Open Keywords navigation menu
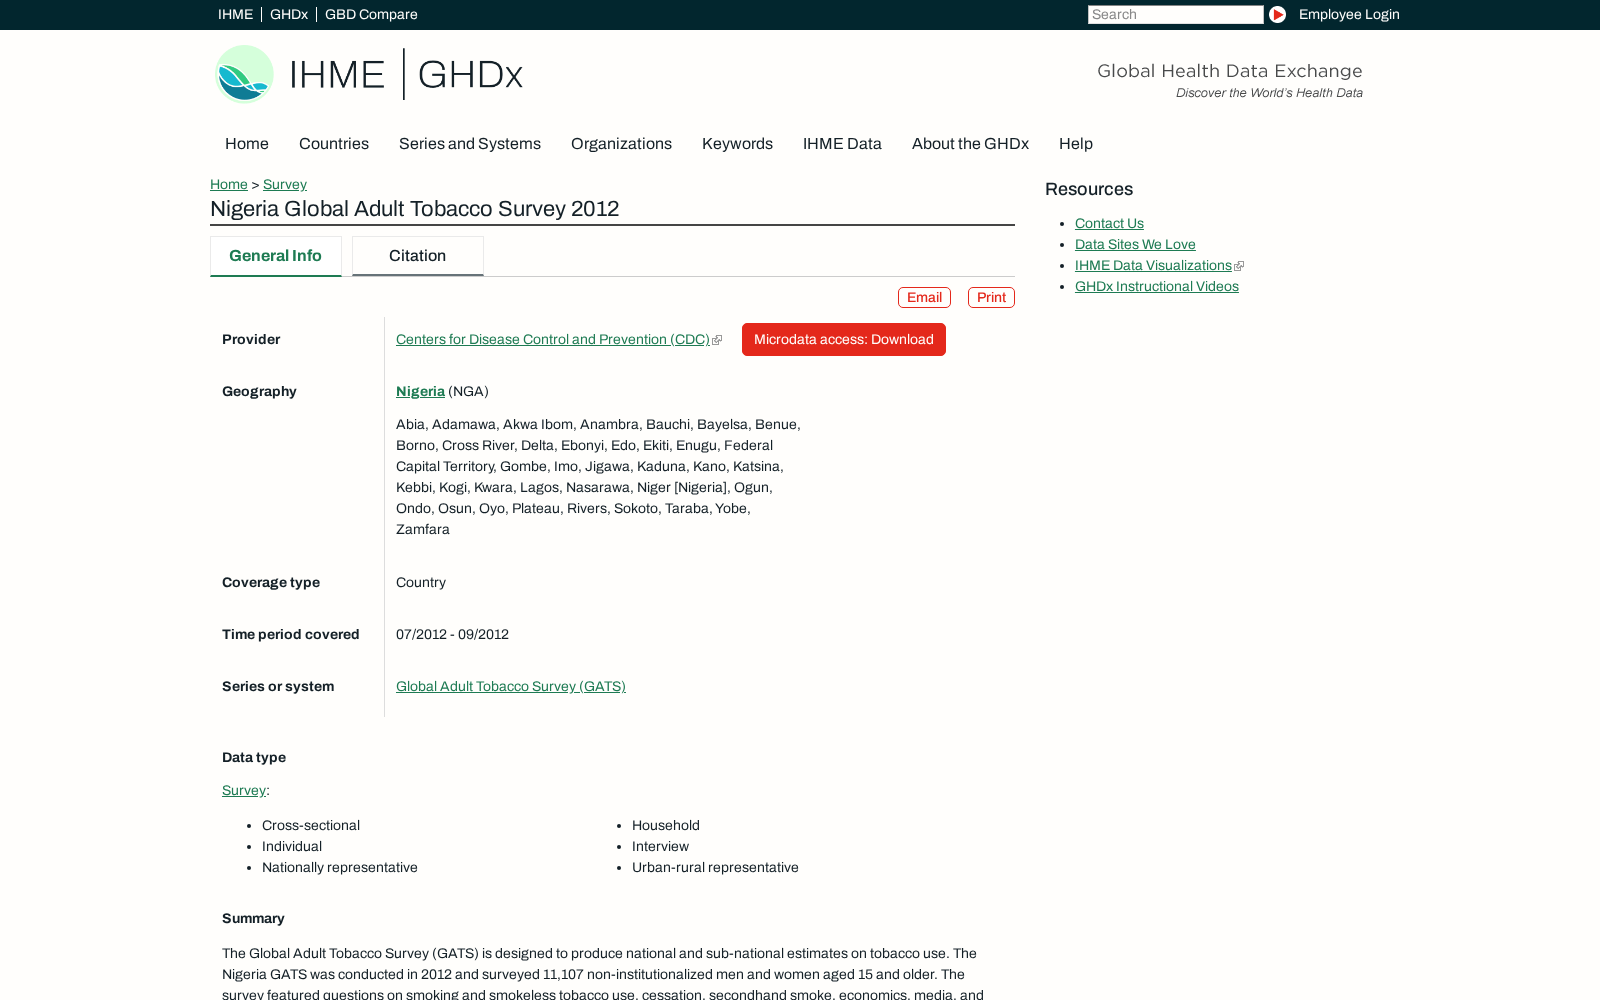Image resolution: width=1600 pixels, height=1000 pixels. coord(737,144)
